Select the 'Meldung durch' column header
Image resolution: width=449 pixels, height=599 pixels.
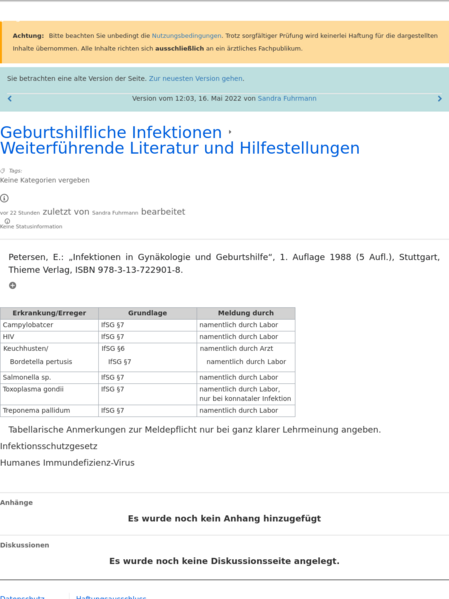246,313
